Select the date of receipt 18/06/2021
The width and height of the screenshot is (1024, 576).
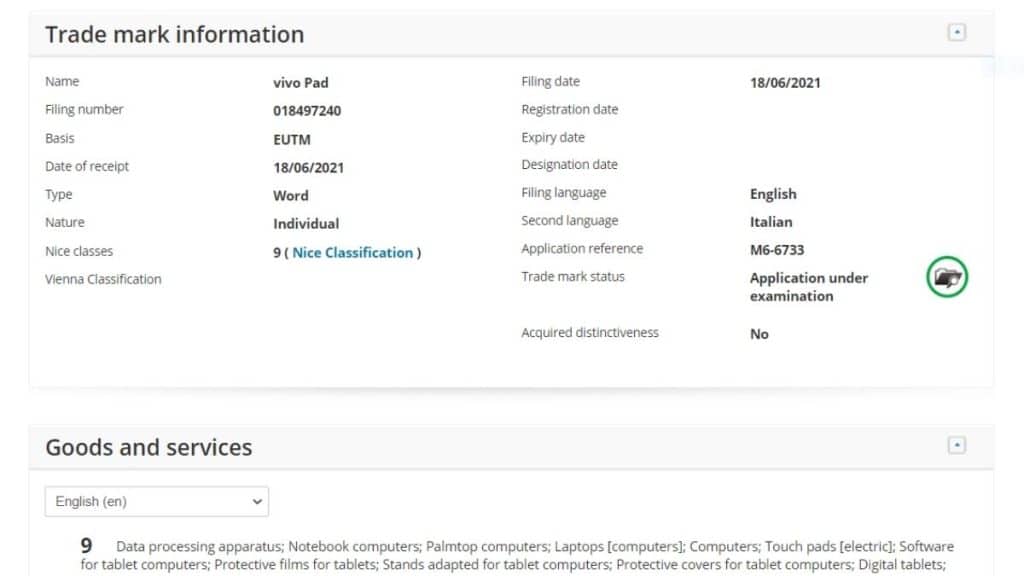(308, 168)
